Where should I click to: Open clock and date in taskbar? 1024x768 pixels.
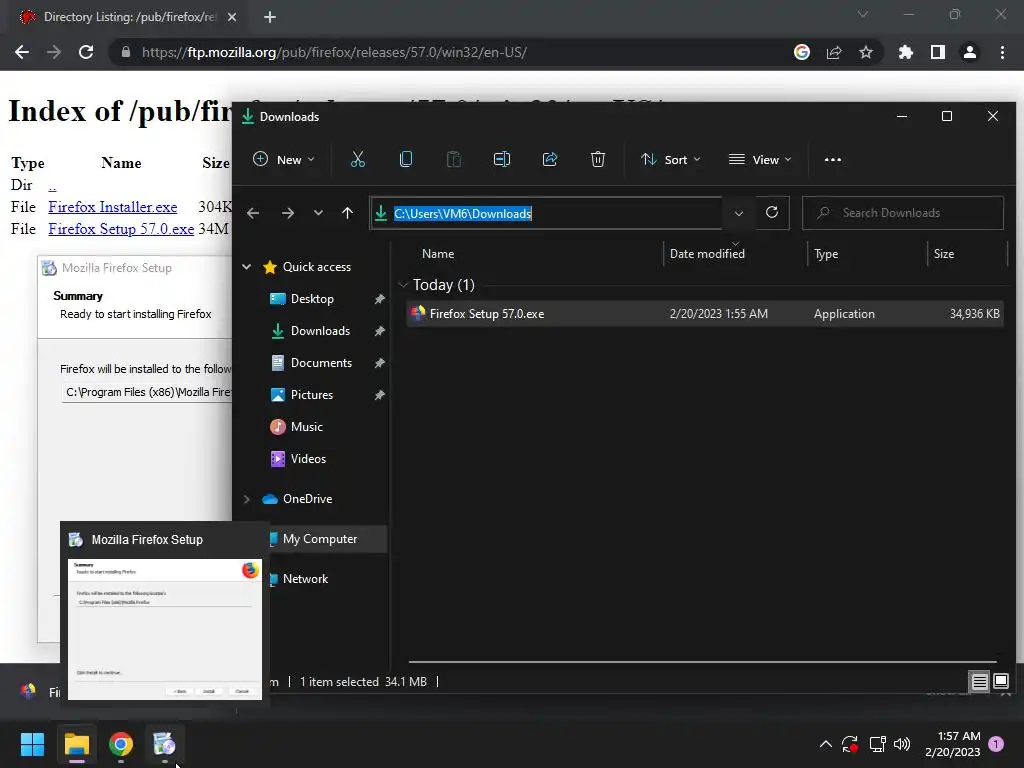click(x=953, y=744)
